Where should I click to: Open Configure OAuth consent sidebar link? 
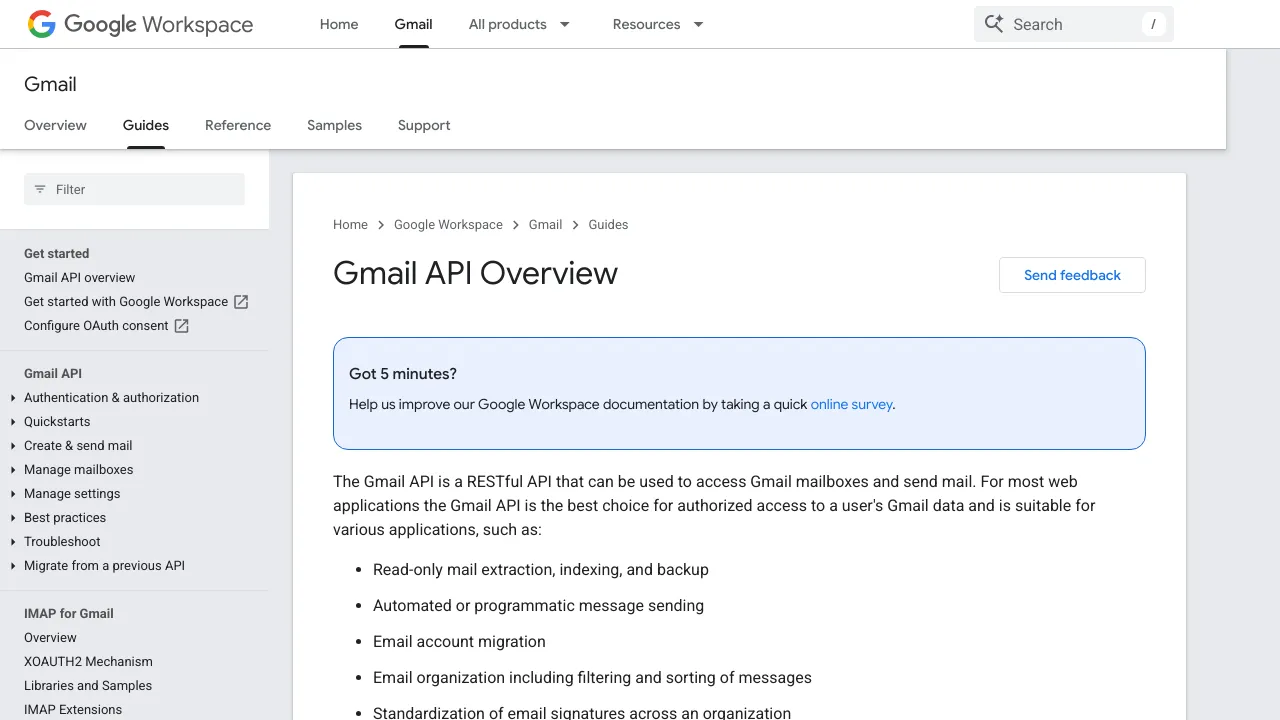click(x=96, y=326)
